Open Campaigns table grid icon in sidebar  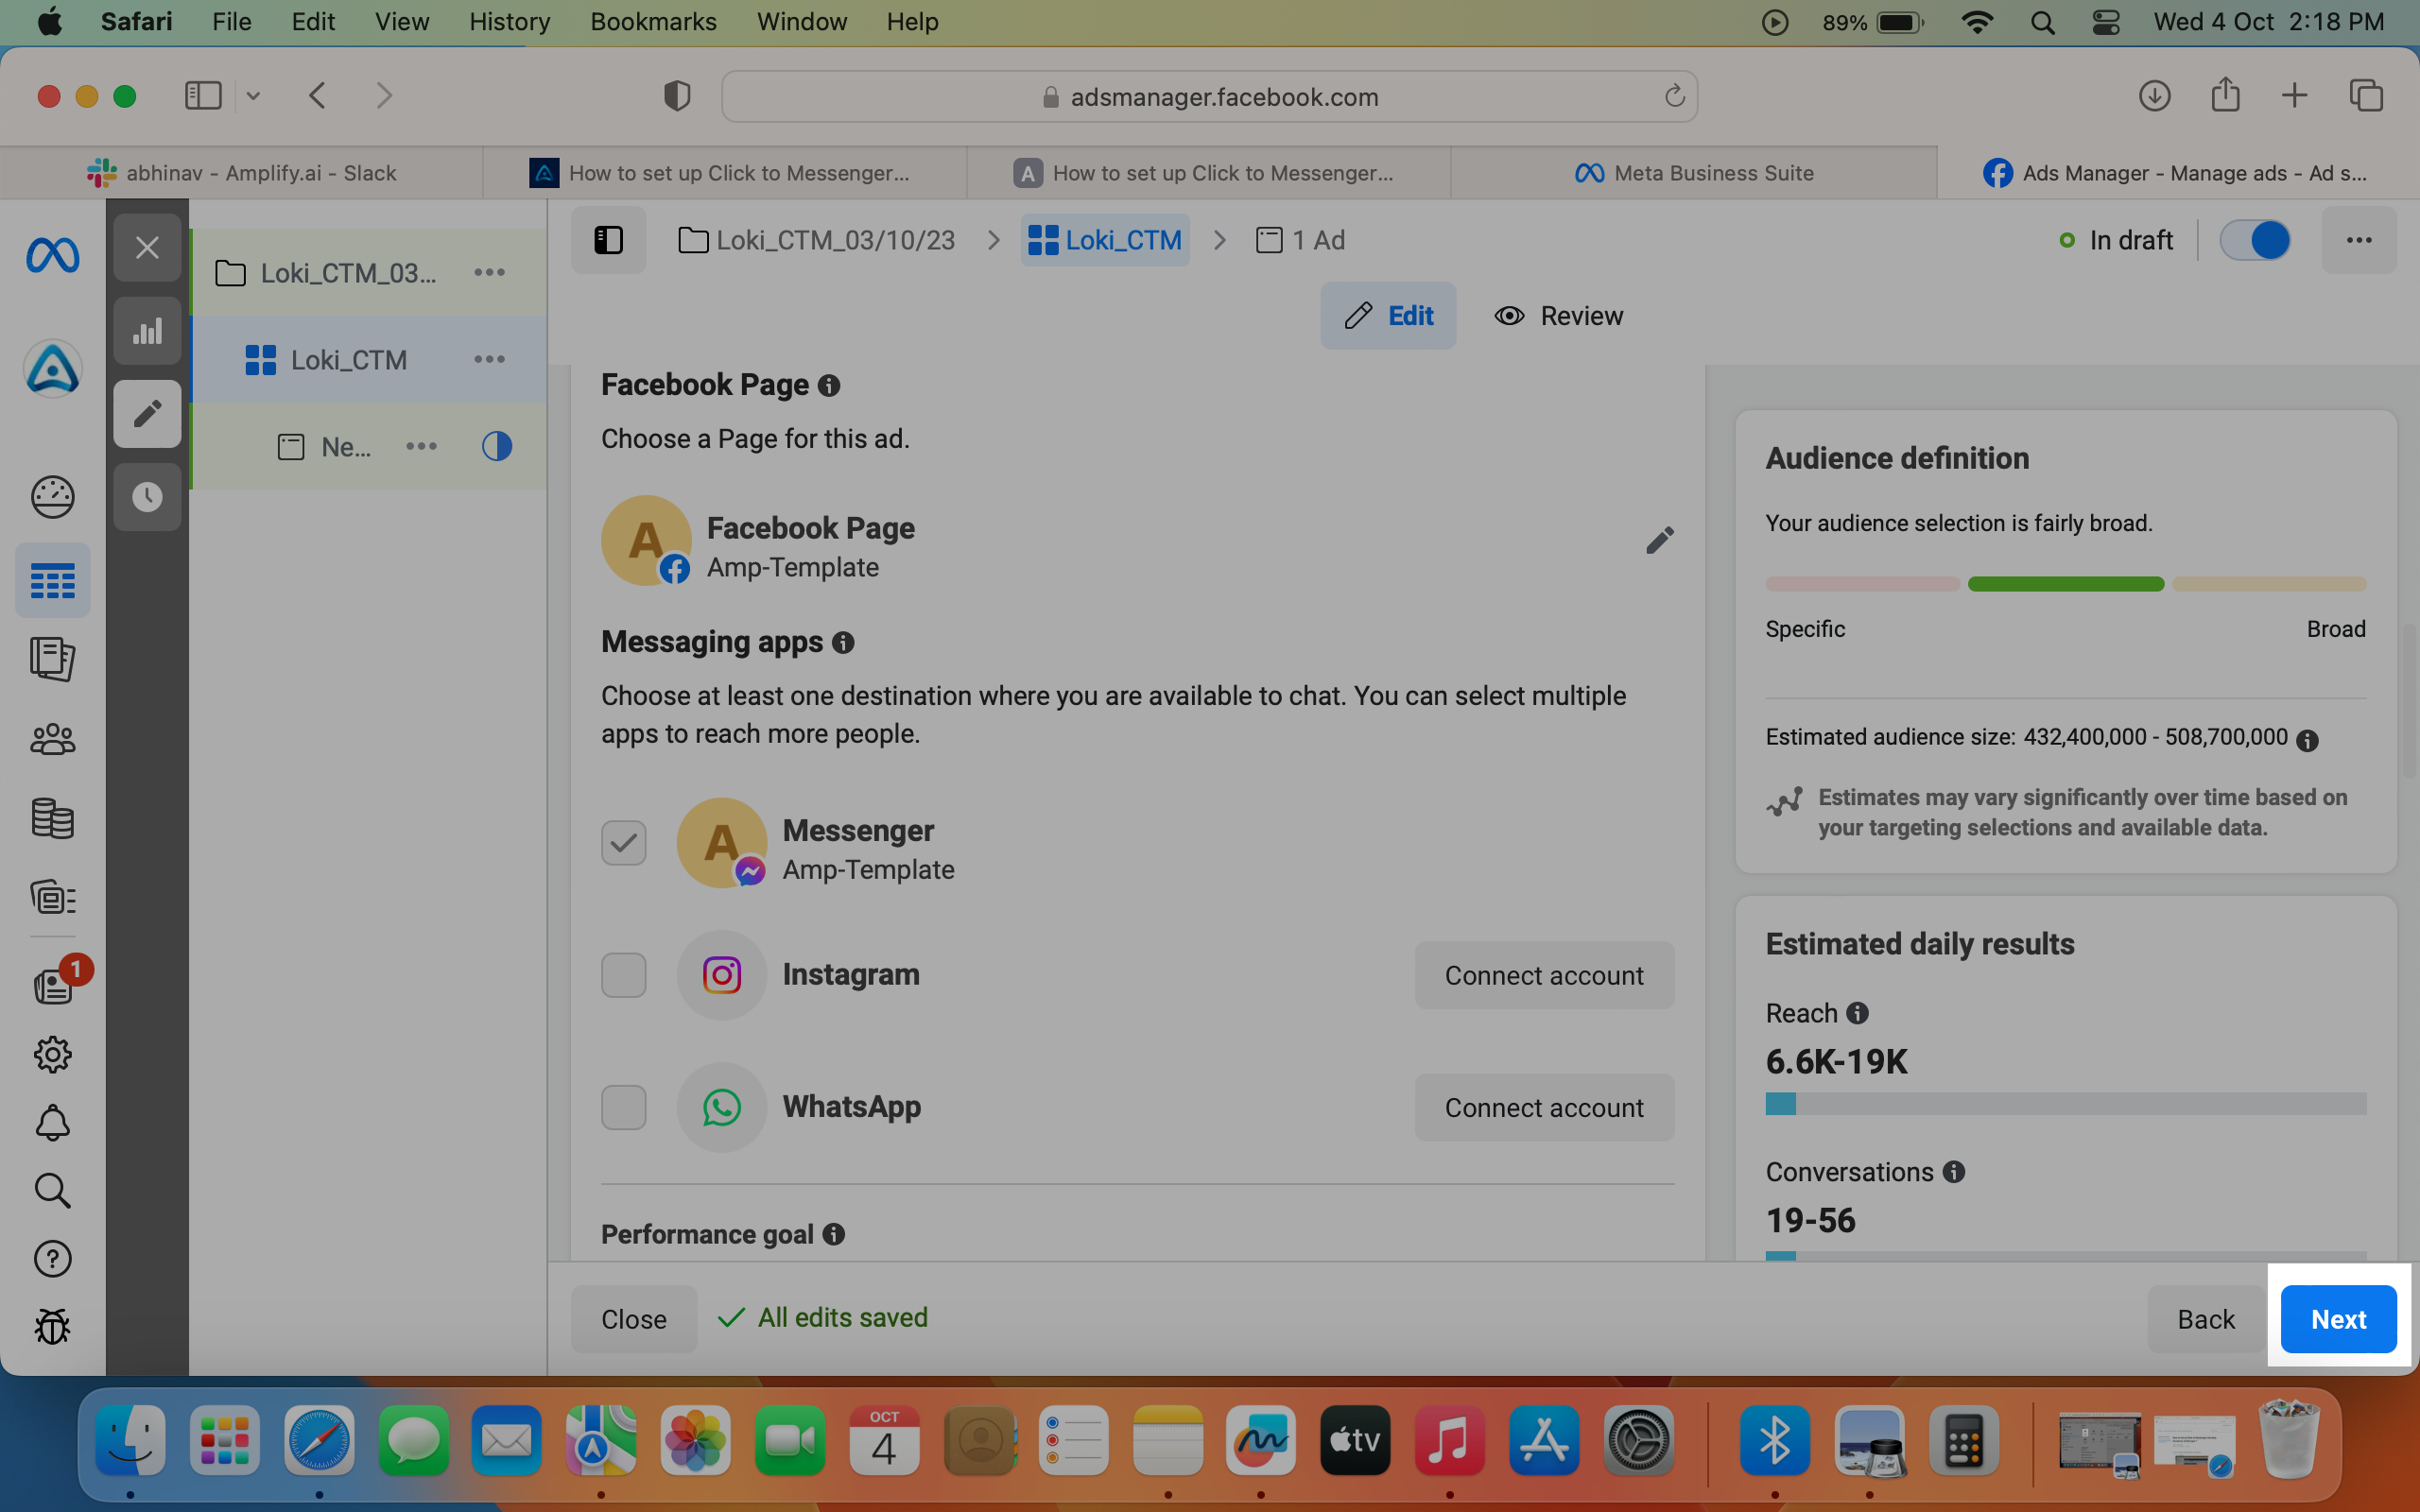pyautogui.click(x=52, y=581)
